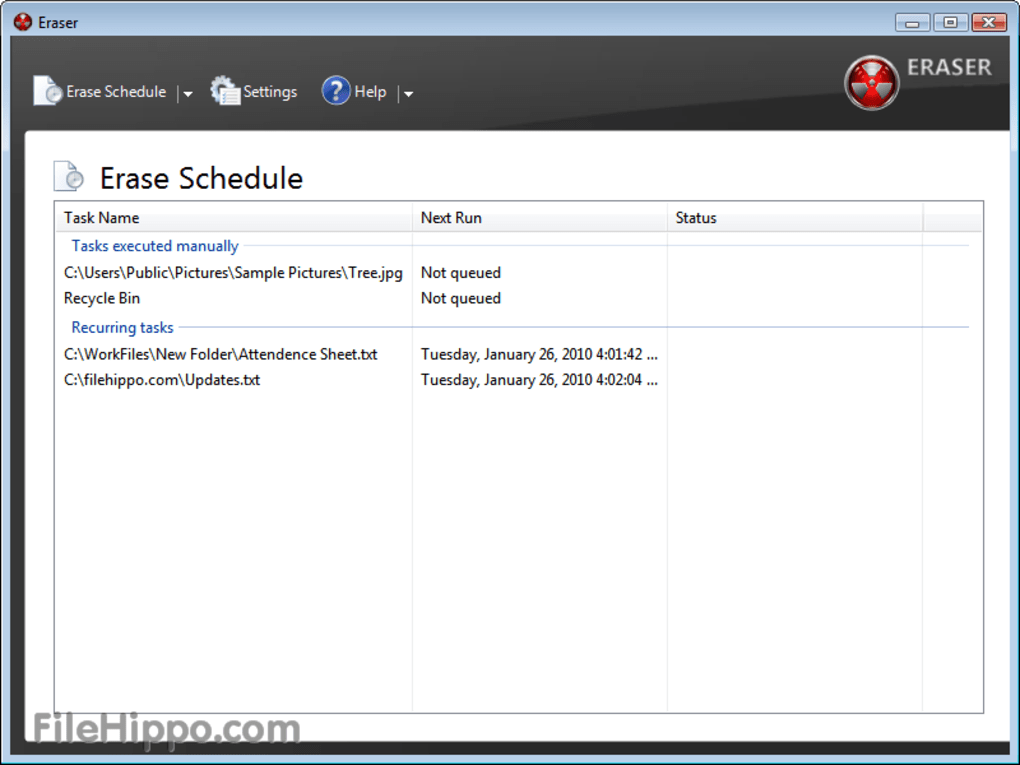Select the Updates.txt recurring task

tap(162, 381)
